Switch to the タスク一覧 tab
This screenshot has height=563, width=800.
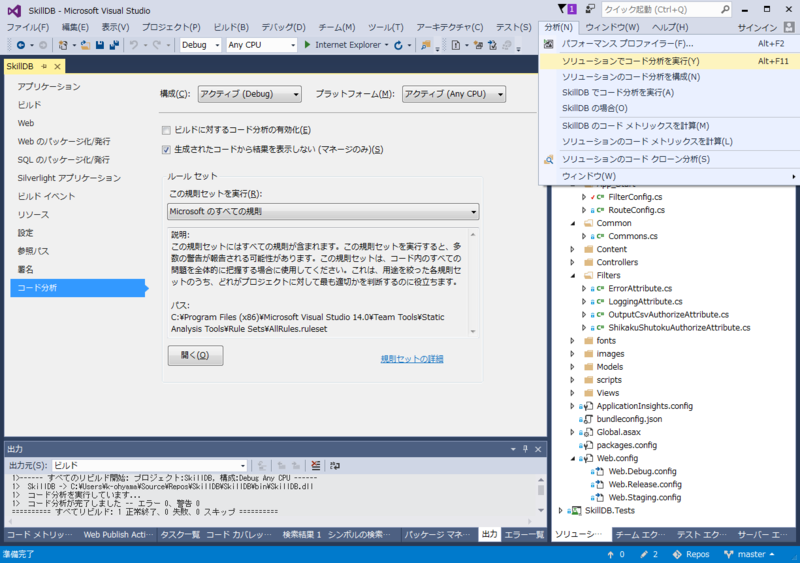[180, 534]
